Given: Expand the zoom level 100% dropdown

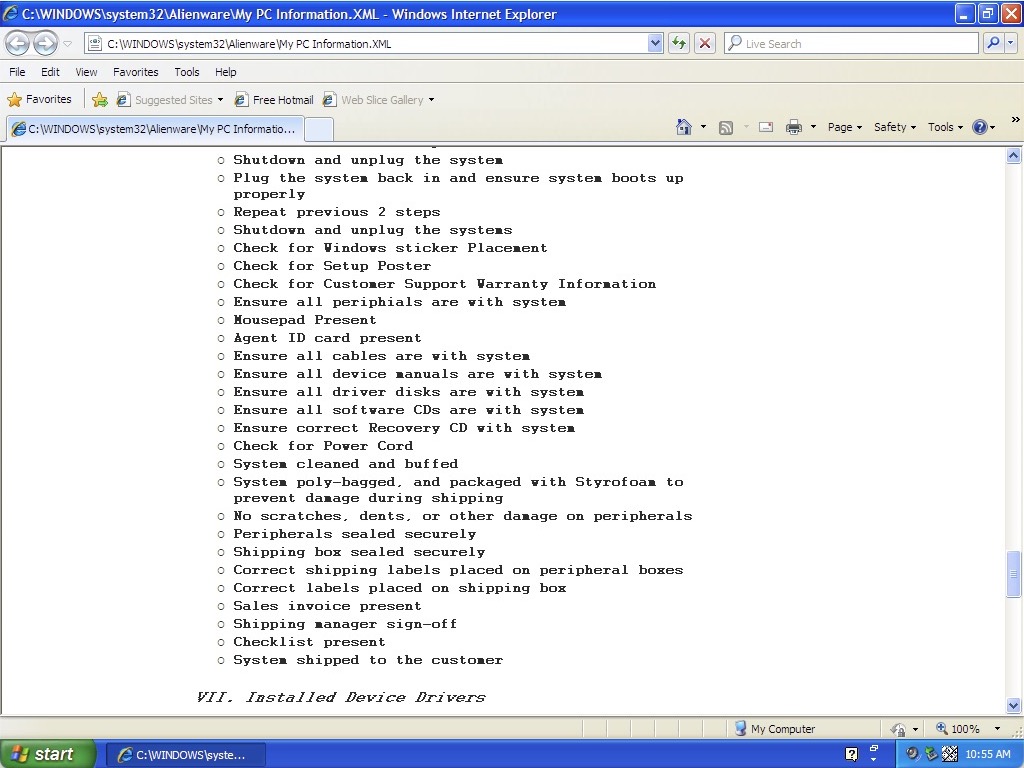Looking at the screenshot, I should [x=995, y=729].
